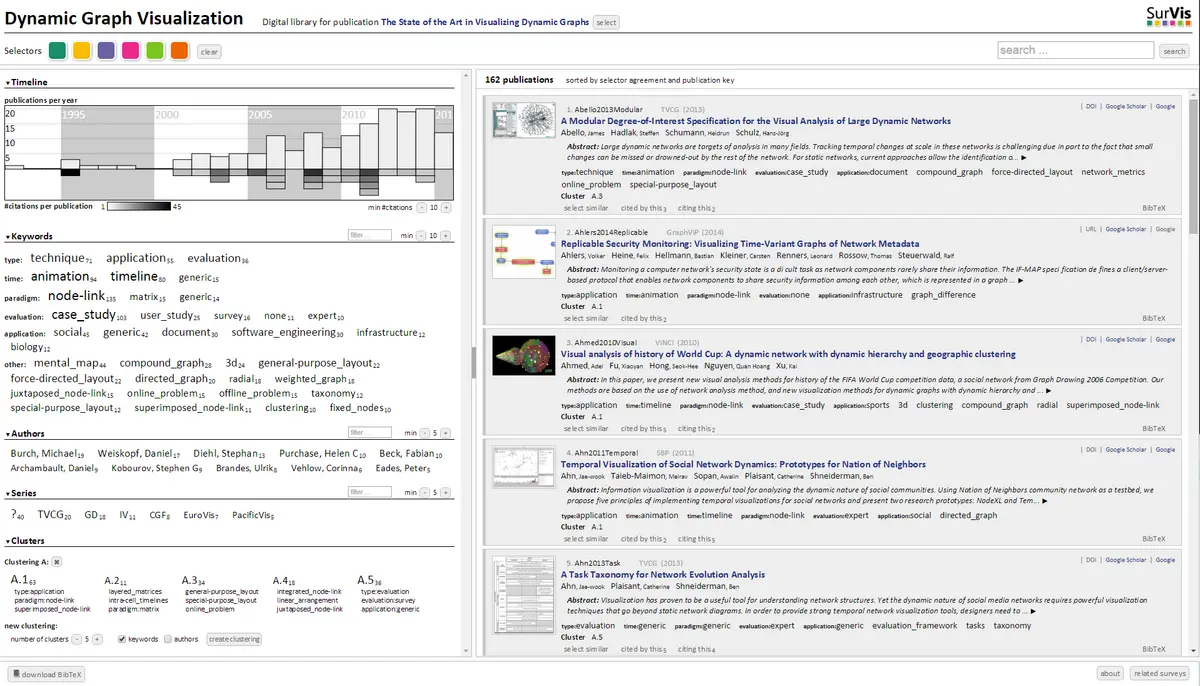Decrease number of clusters with minus
The width and height of the screenshot is (1200, 686).
pyautogui.click(x=76, y=639)
